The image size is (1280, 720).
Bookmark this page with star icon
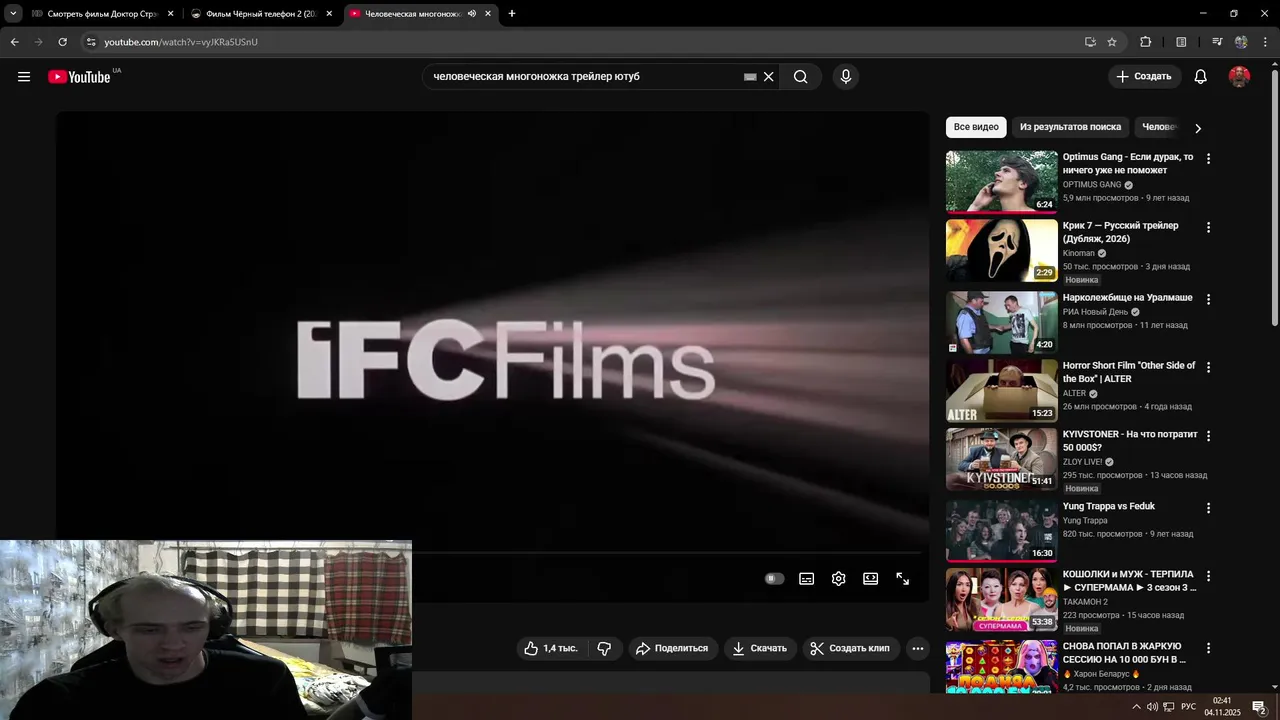click(x=1112, y=42)
